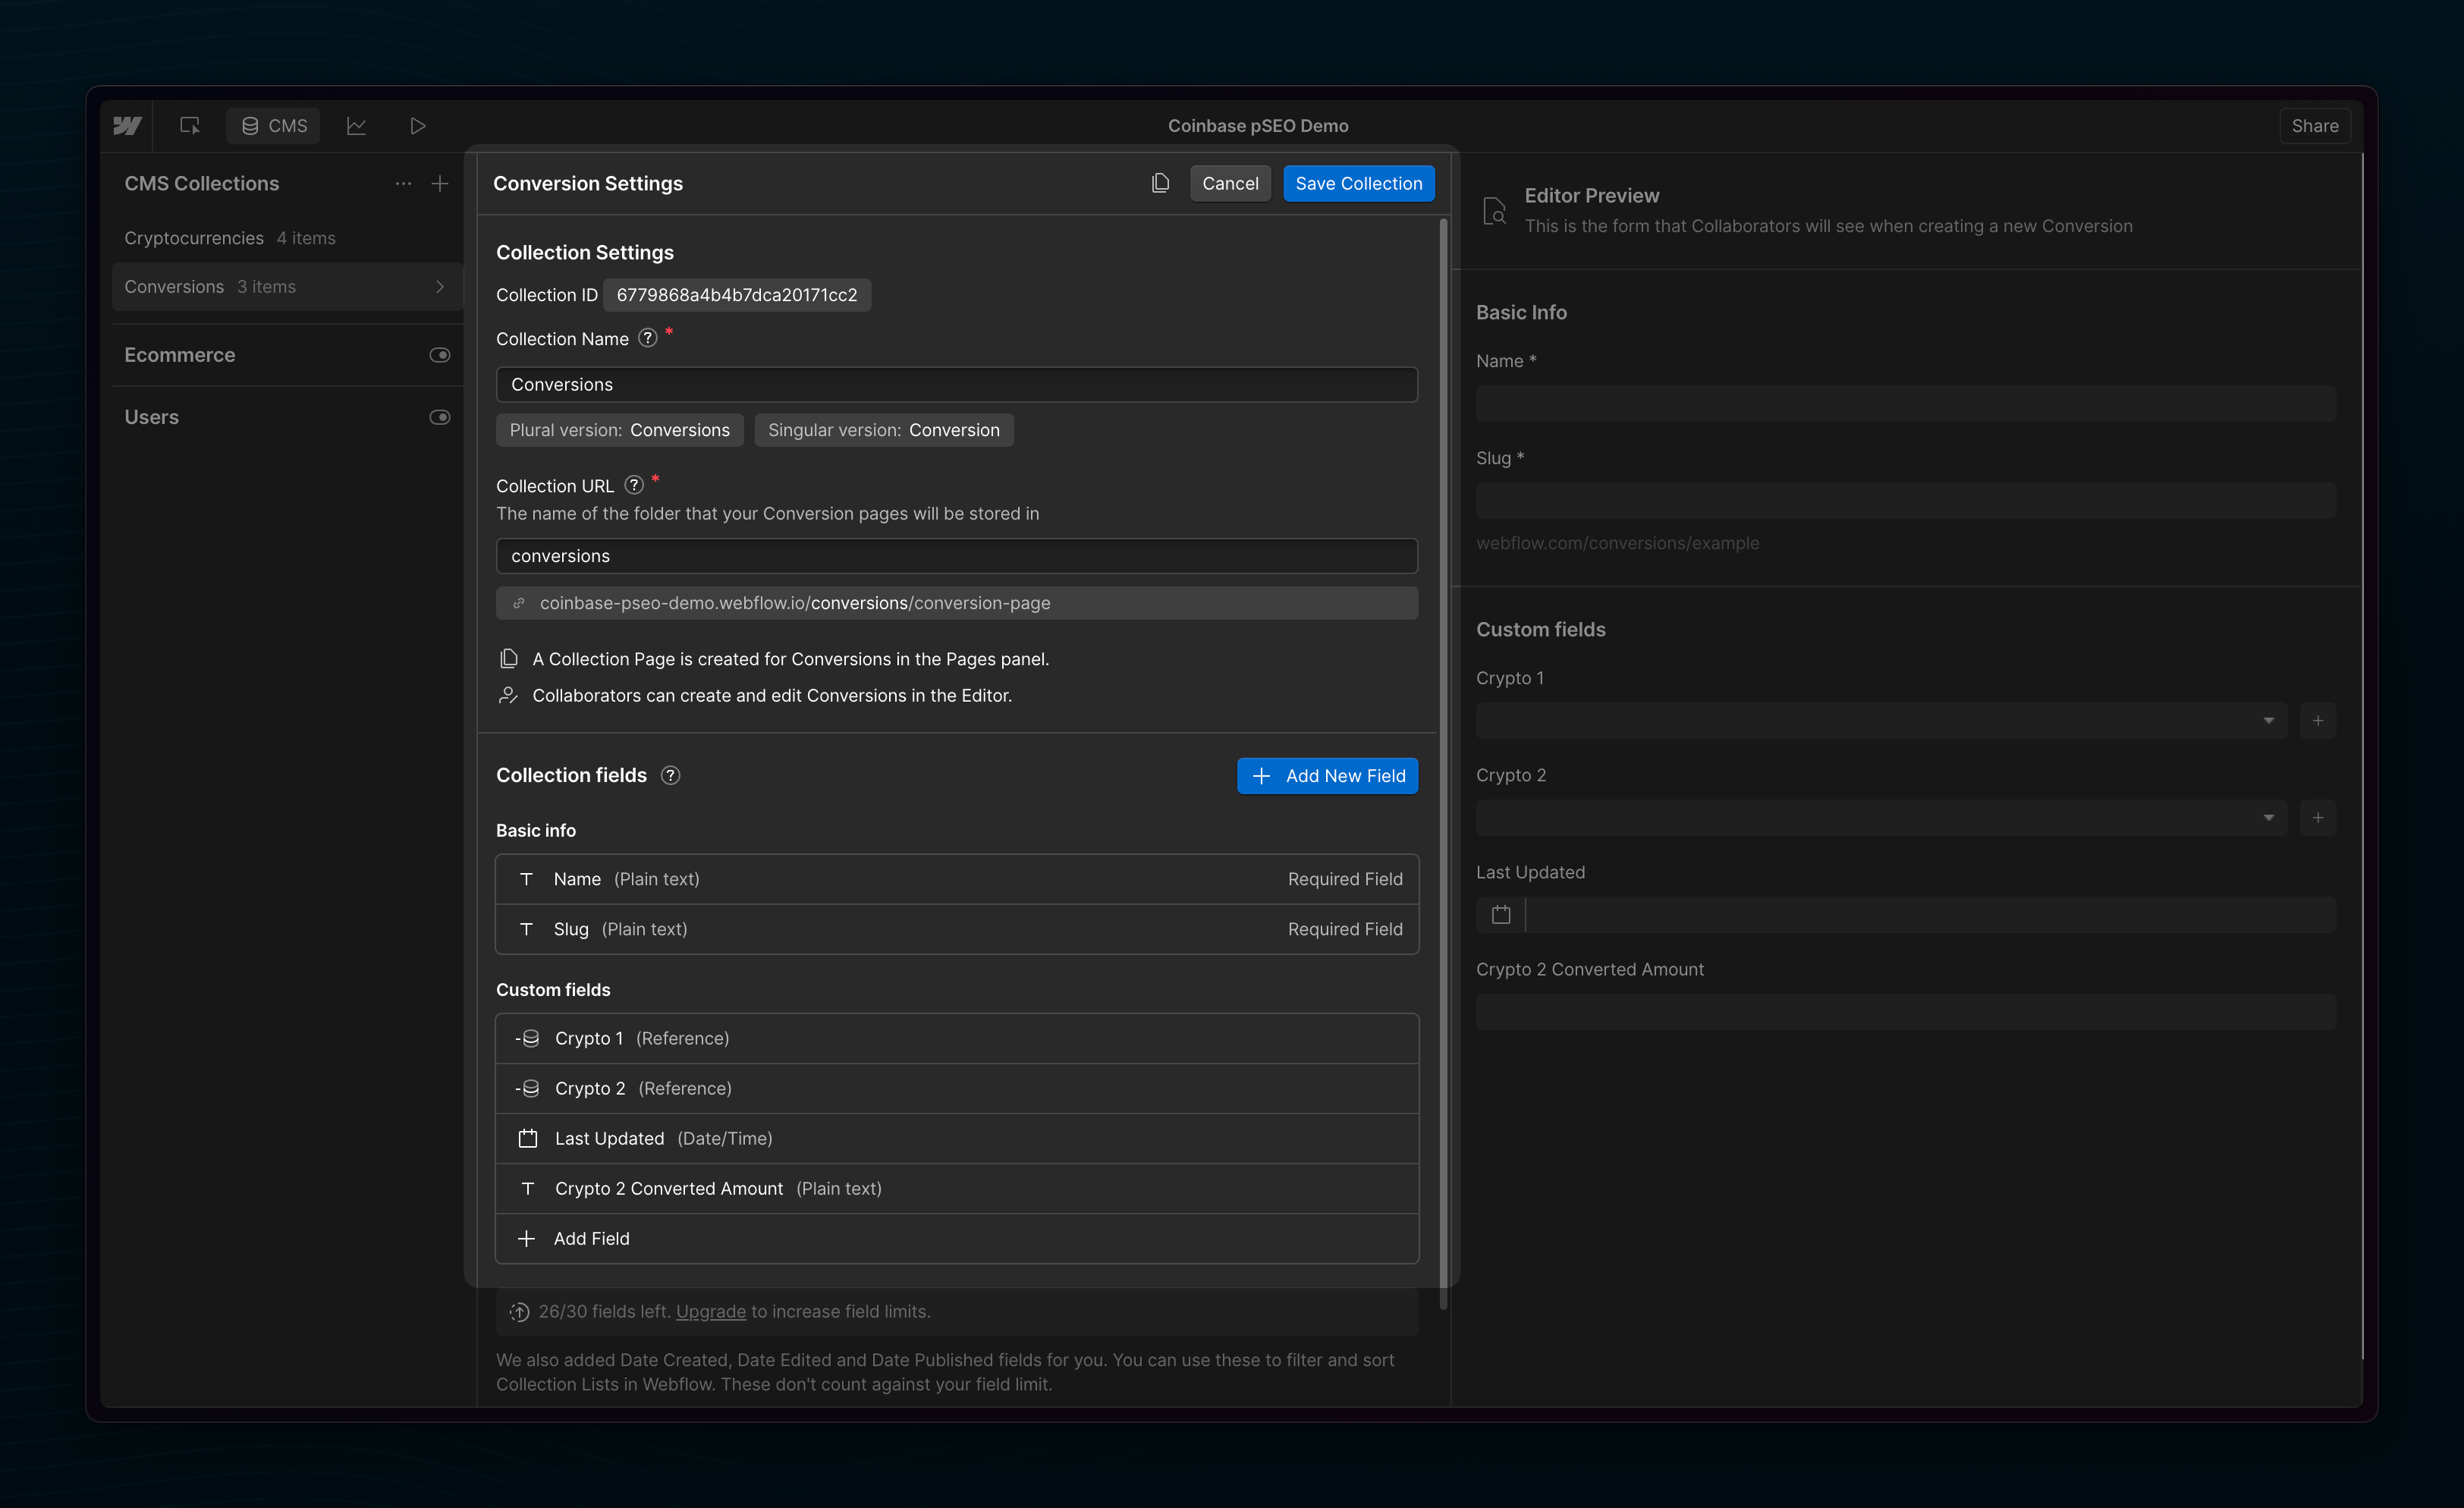Click Collection fields help icon
The width and height of the screenshot is (2464, 1508).
[x=671, y=775]
